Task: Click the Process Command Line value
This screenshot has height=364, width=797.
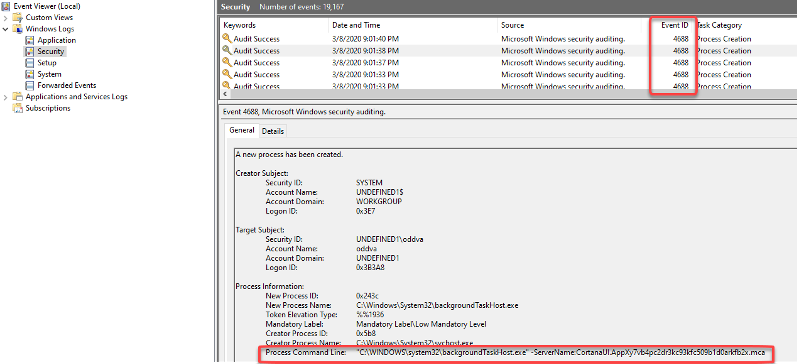Action: coord(561,352)
